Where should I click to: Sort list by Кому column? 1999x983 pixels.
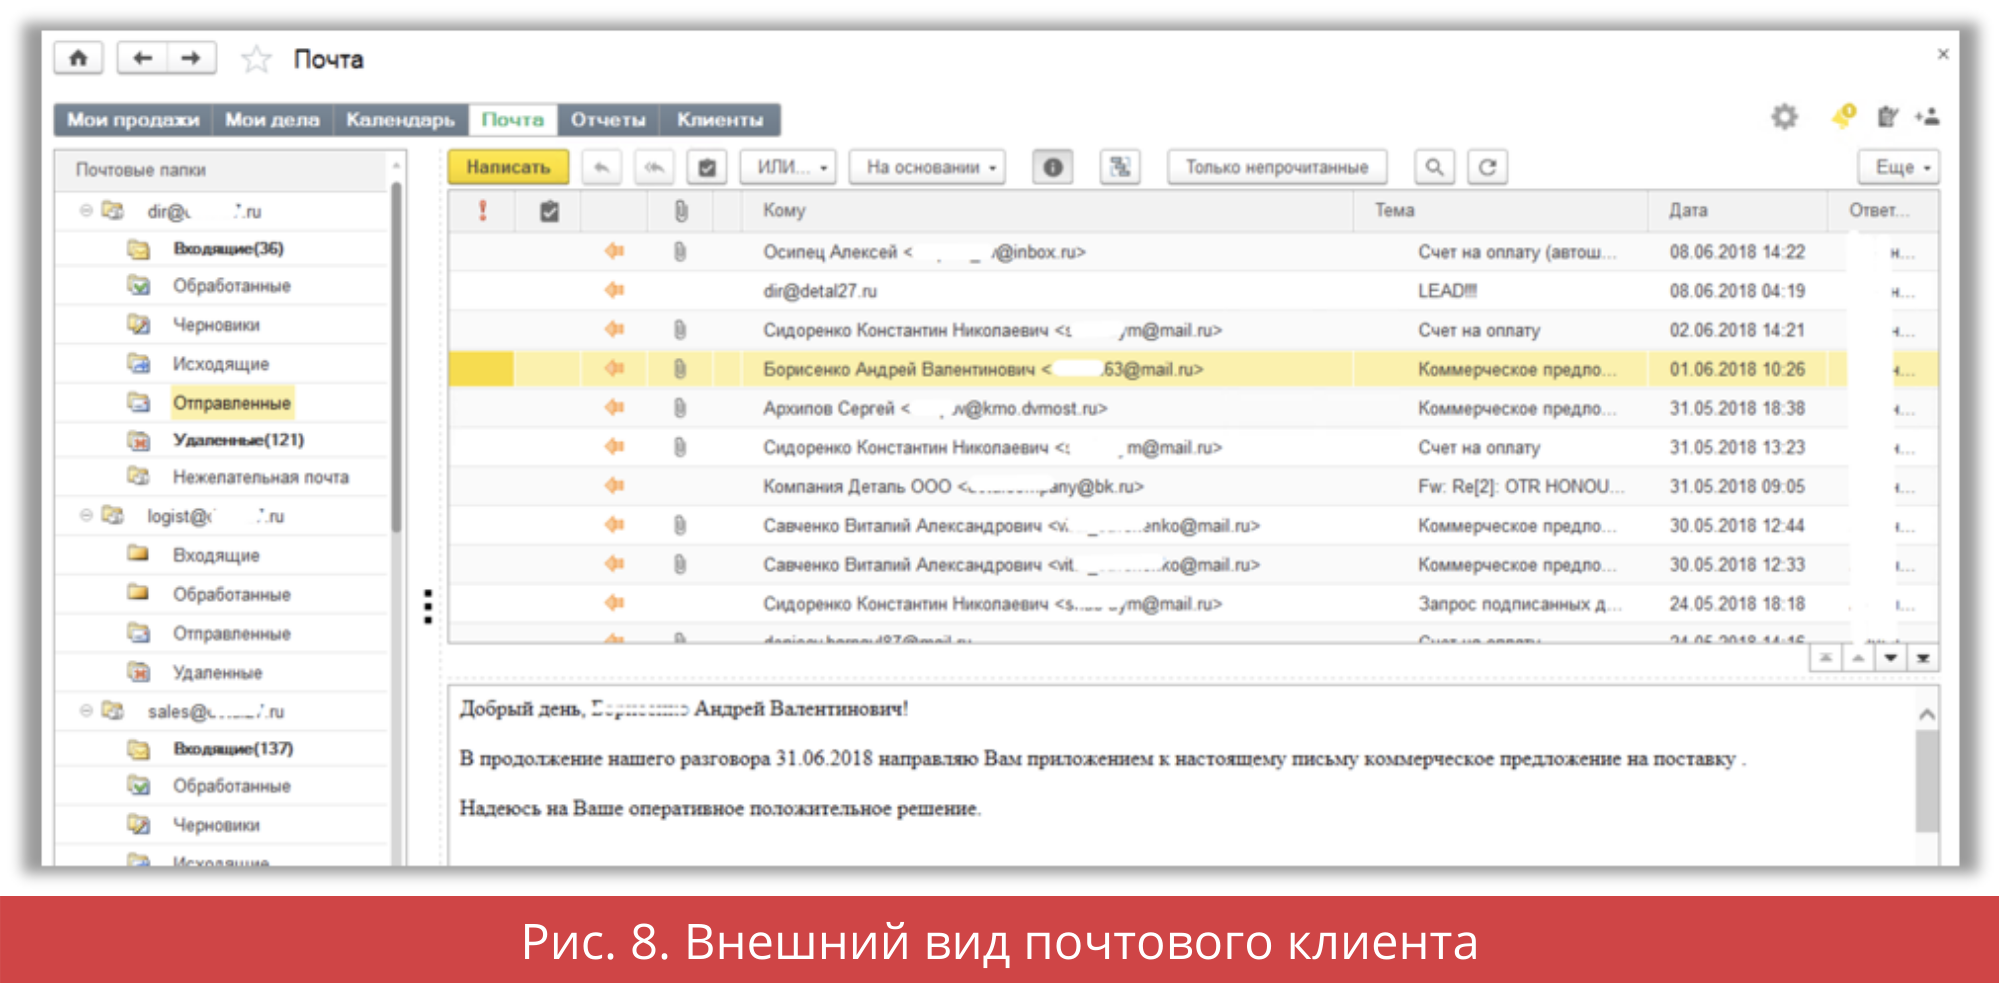tap(1047, 210)
